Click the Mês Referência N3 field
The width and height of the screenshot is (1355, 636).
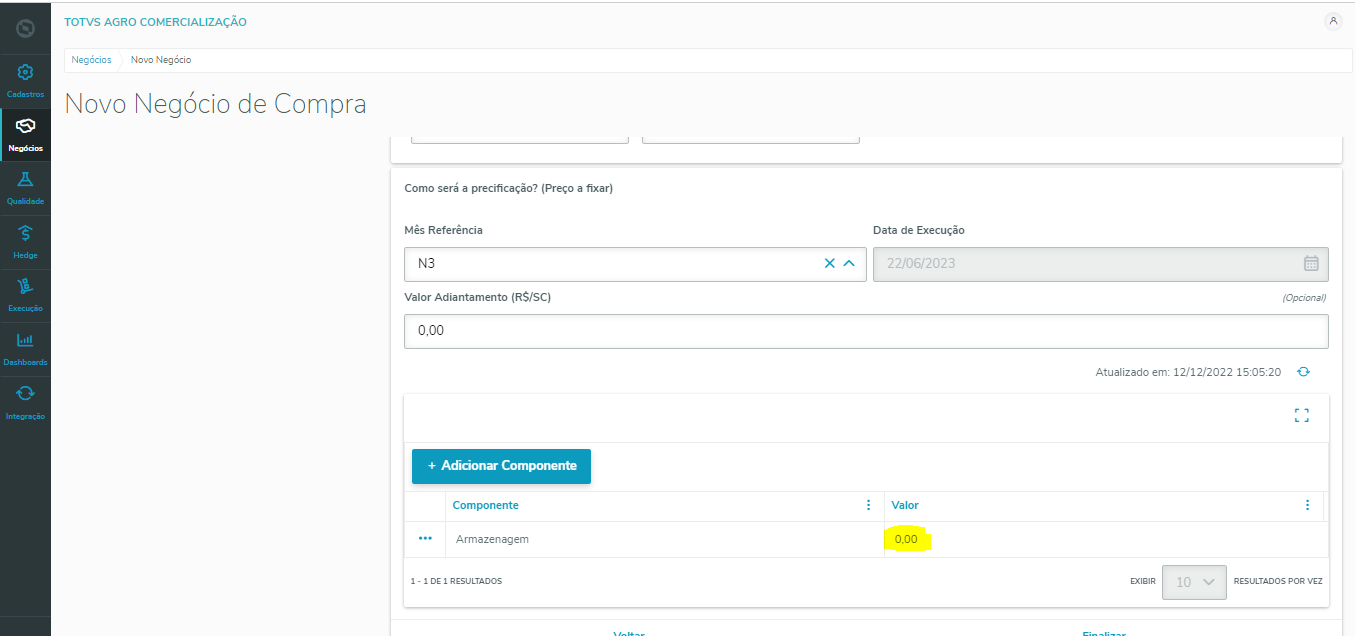click(x=635, y=264)
